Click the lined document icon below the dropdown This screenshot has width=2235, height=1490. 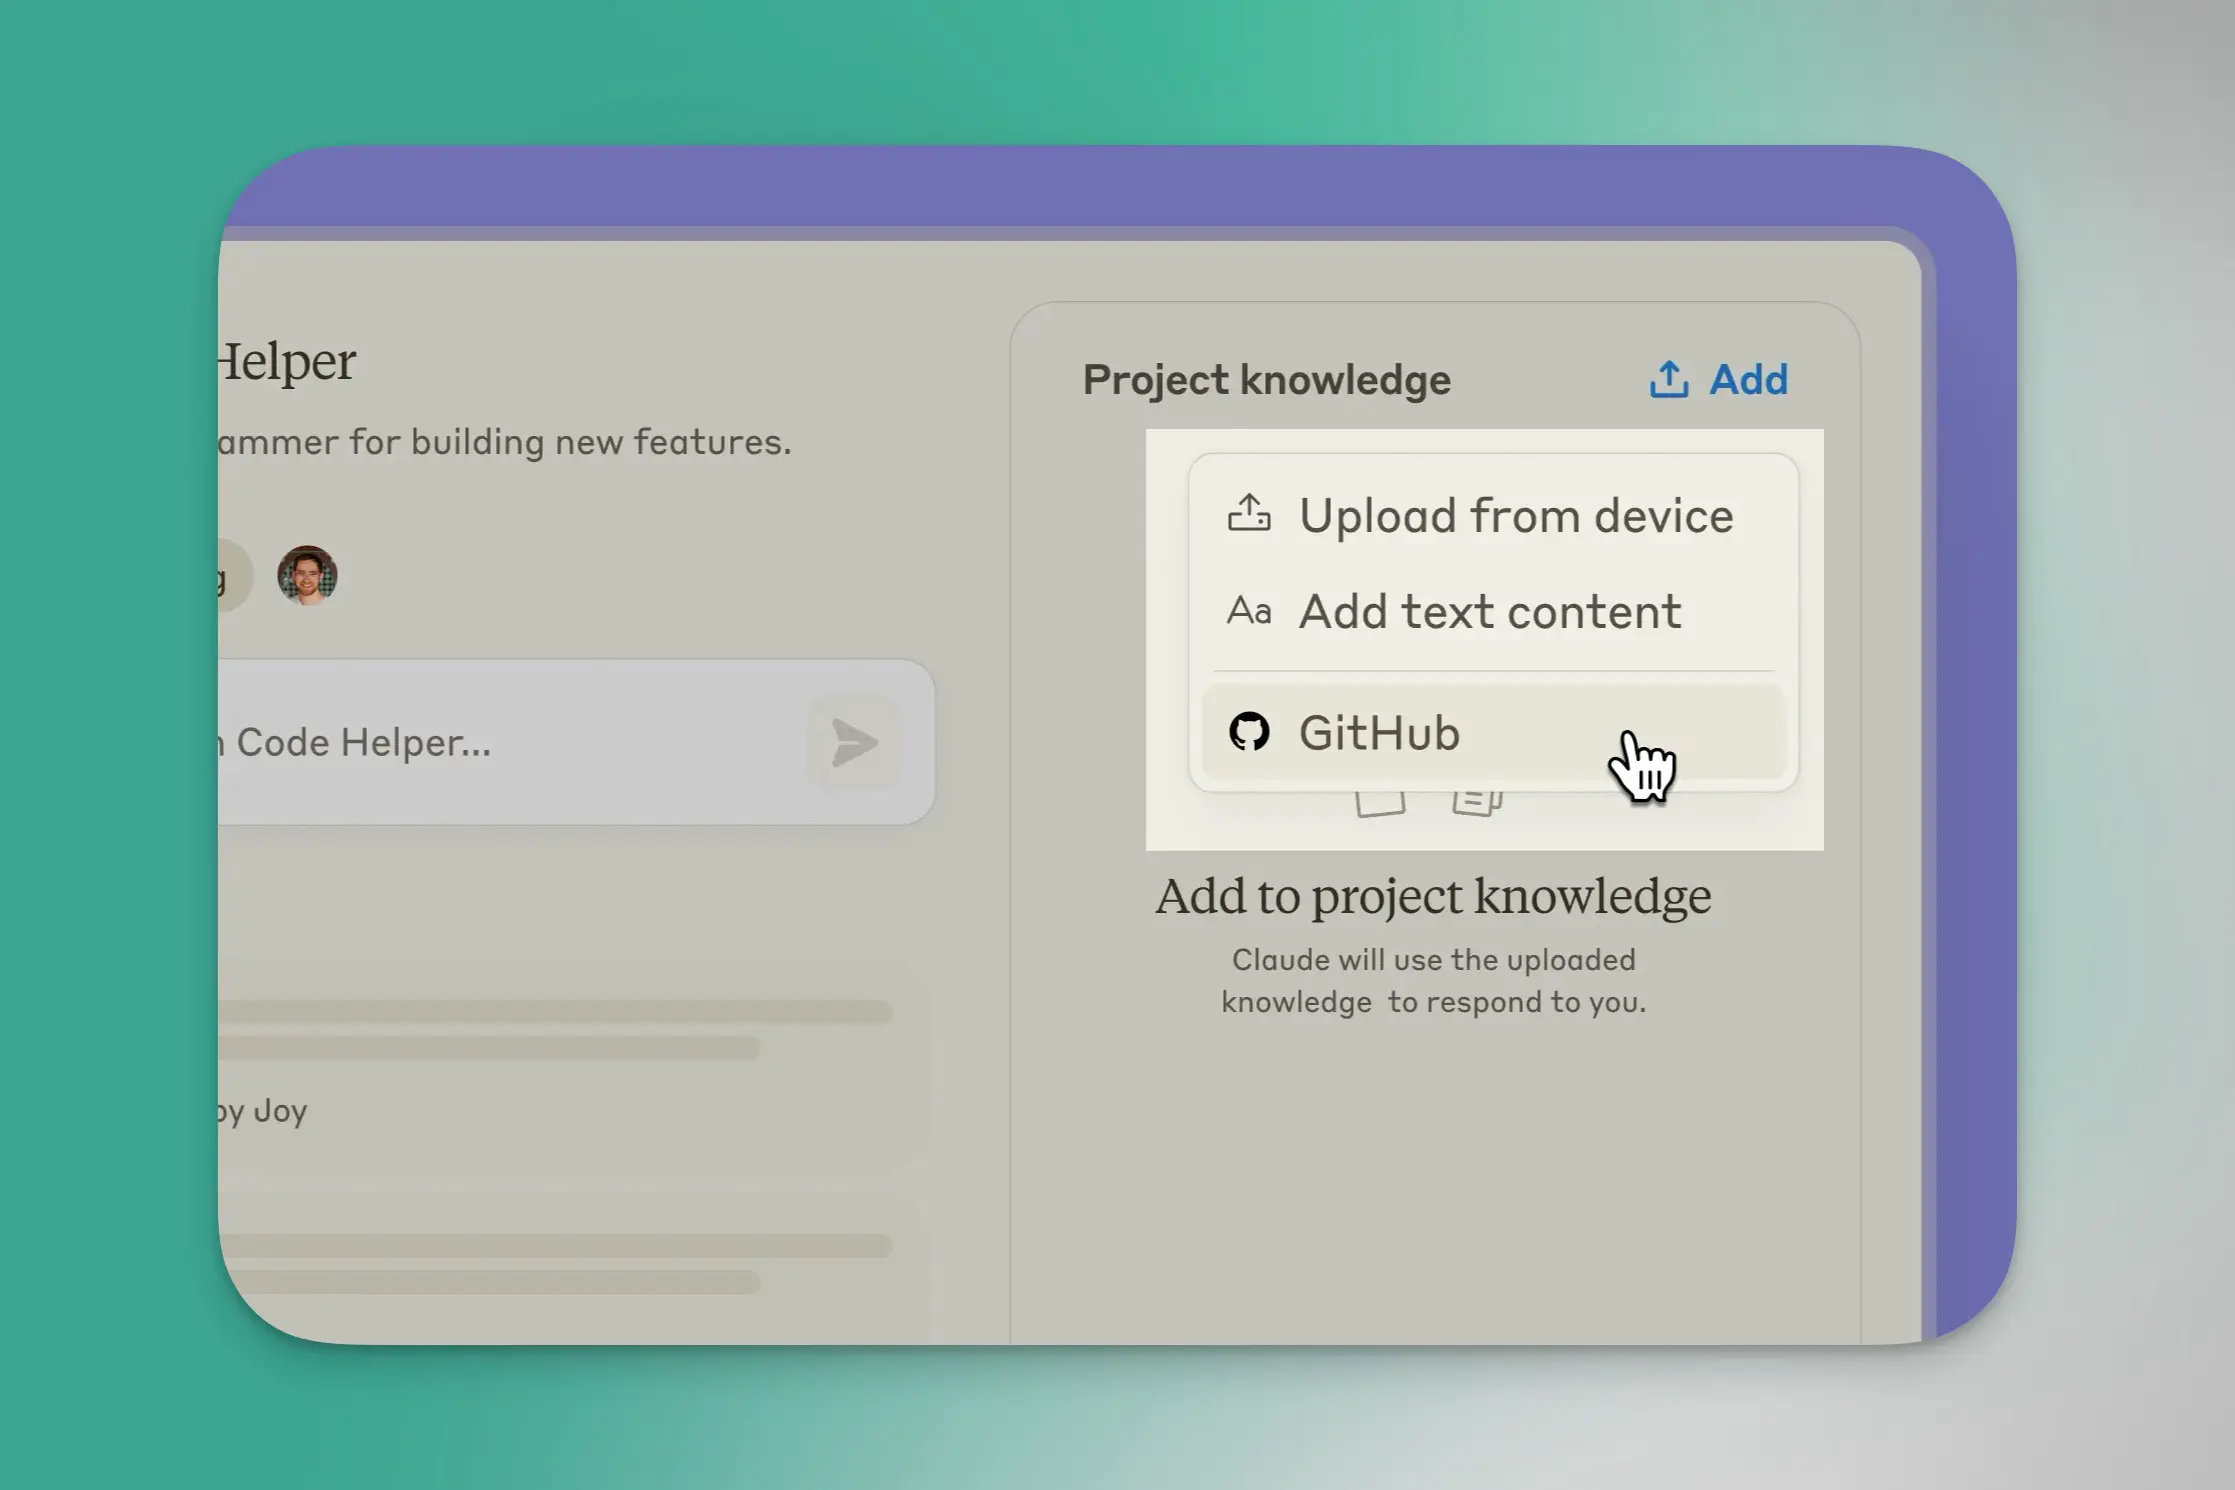pyautogui.click(x=1477, y=802)
